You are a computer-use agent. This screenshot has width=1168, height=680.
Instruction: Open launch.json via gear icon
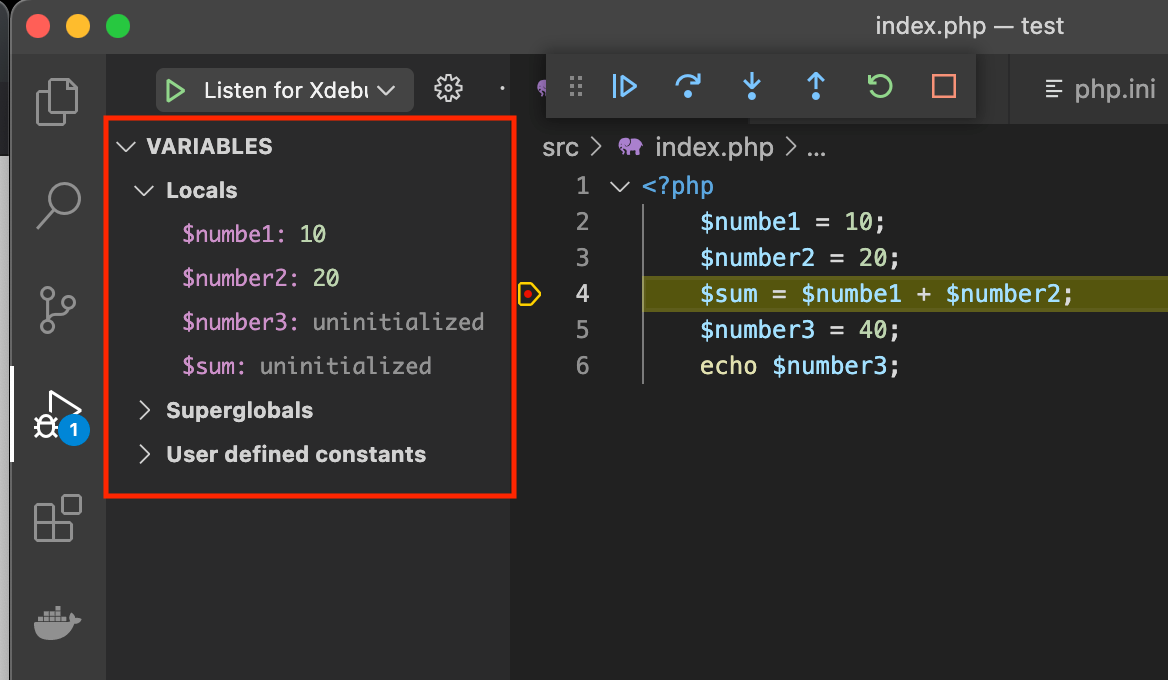(x=448, y=89)
